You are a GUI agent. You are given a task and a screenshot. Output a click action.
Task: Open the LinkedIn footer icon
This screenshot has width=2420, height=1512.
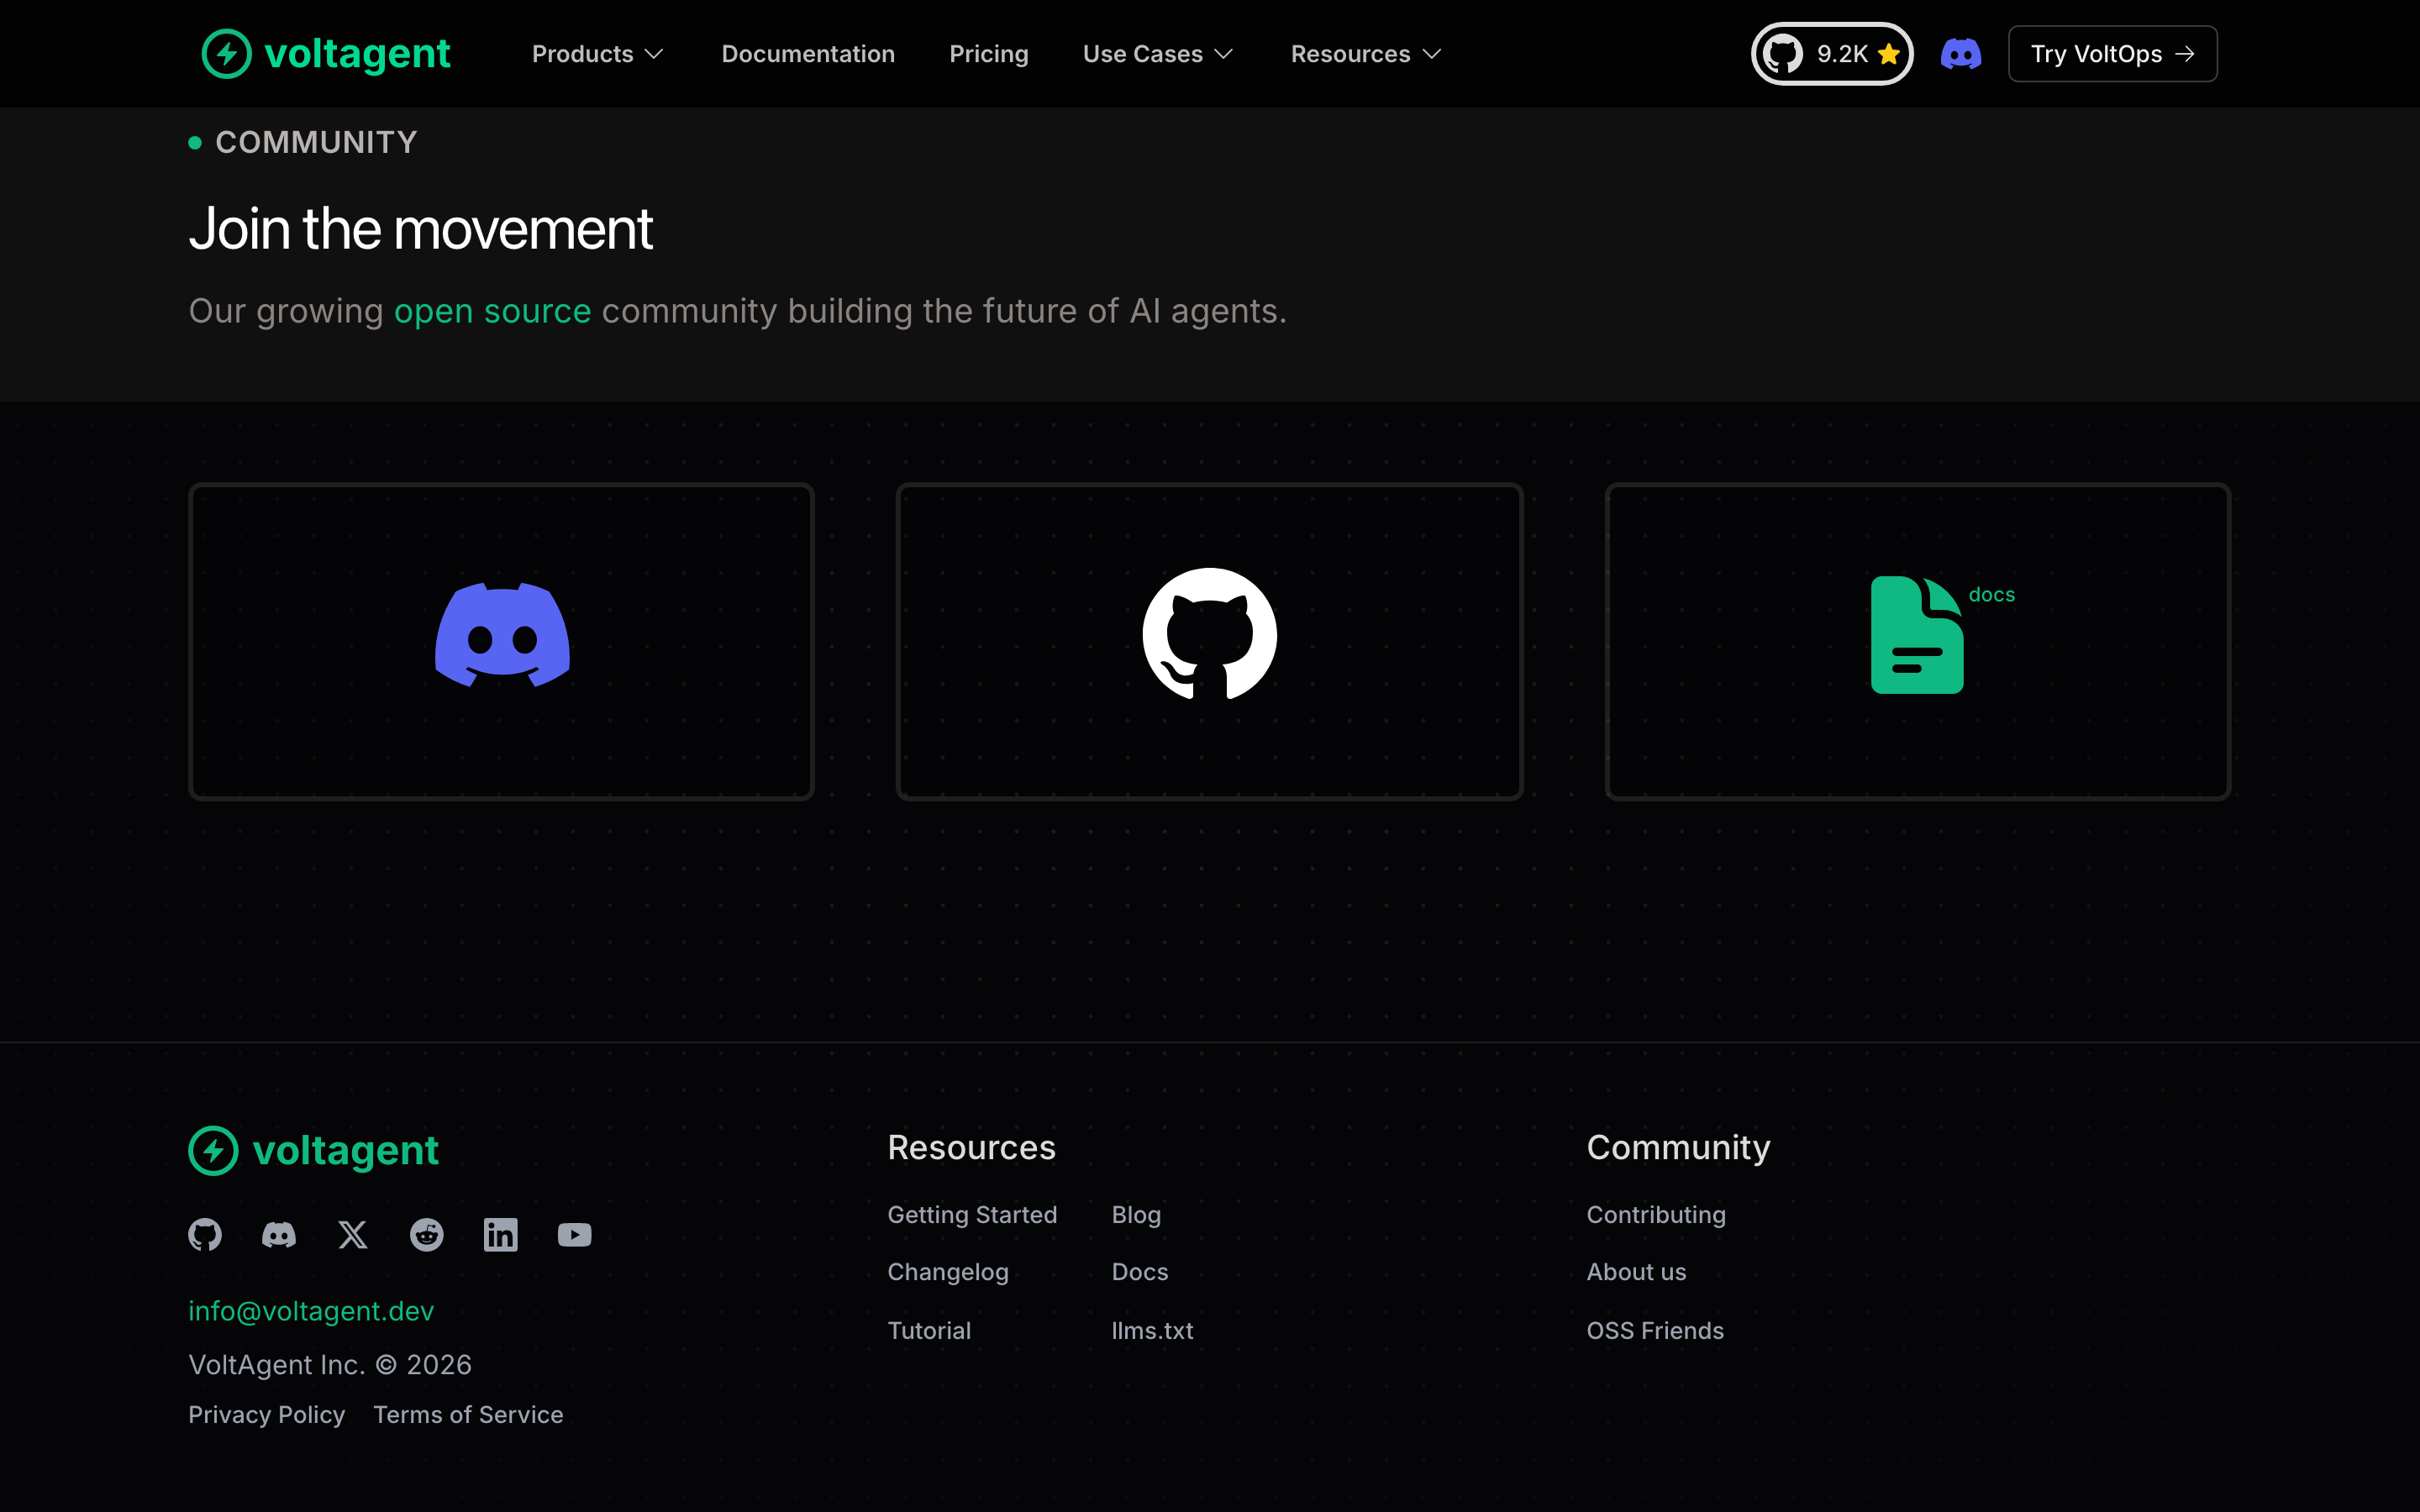pos(501,1235)
